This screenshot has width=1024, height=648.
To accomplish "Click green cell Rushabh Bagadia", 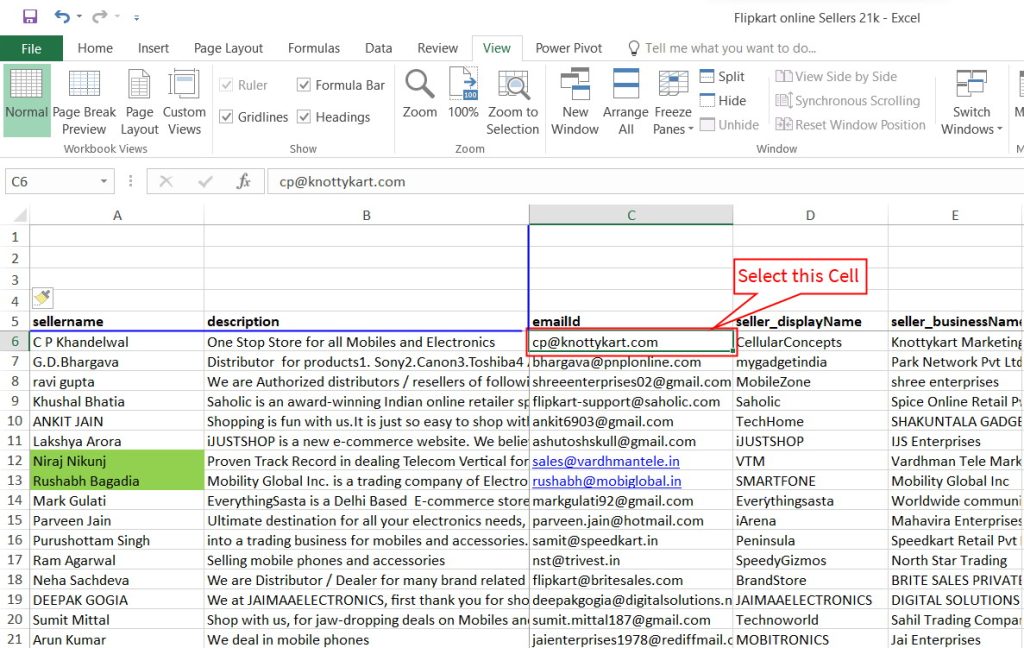I will point(117,481).
